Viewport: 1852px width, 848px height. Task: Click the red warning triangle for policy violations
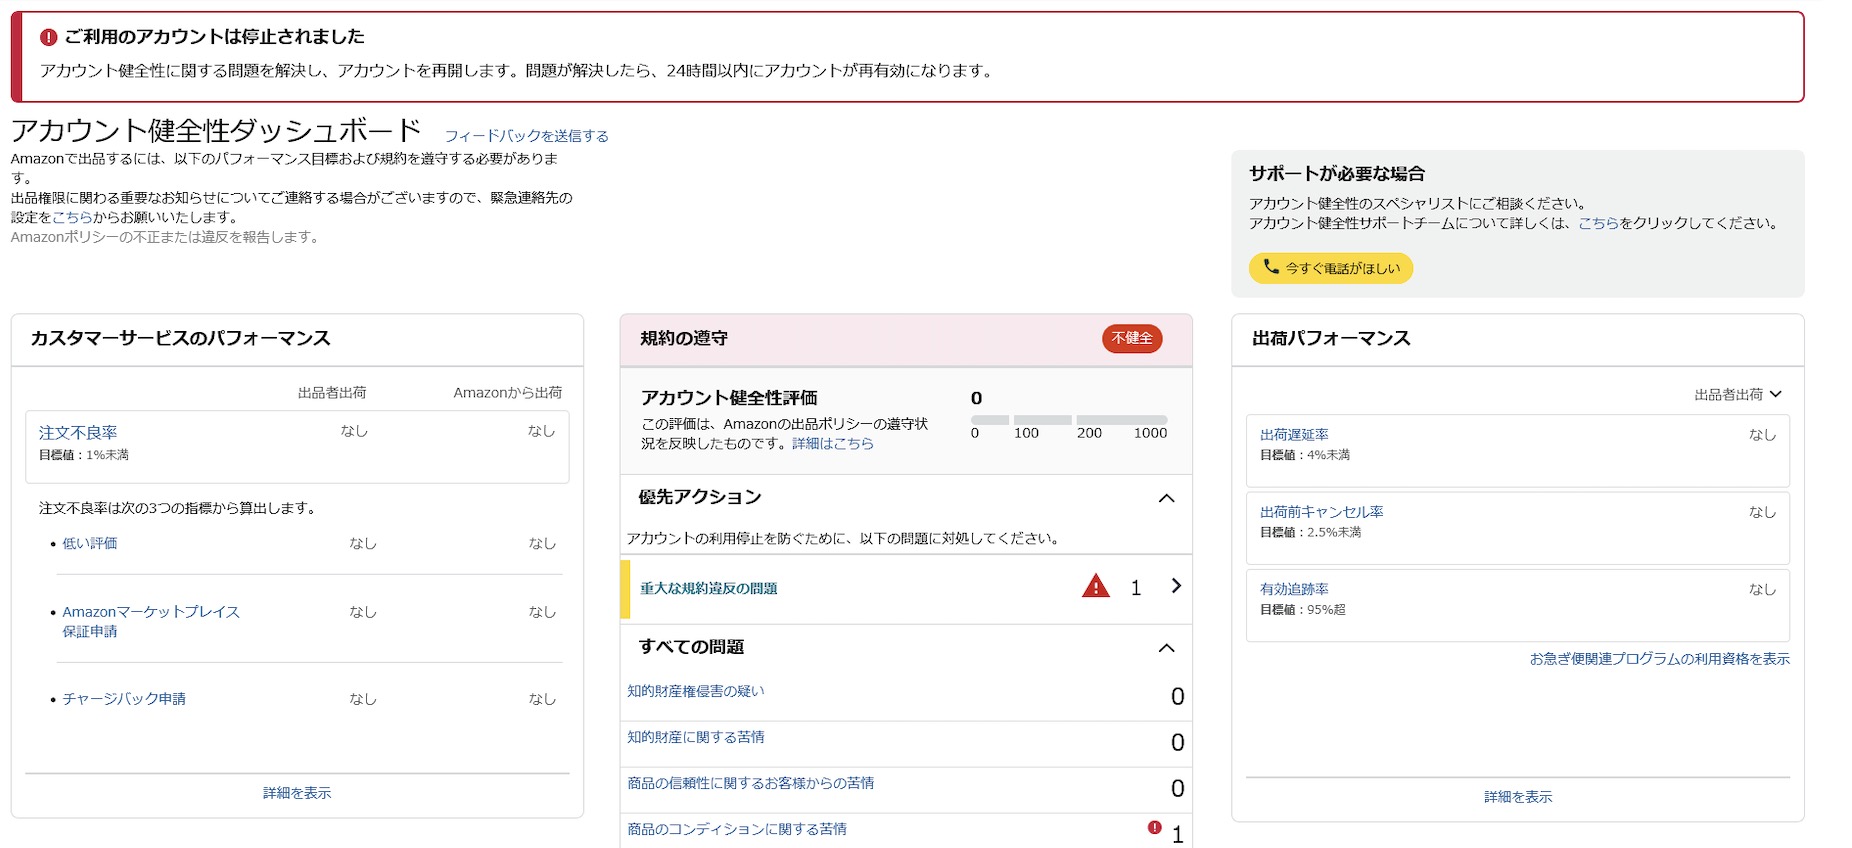click(1096, 586)
